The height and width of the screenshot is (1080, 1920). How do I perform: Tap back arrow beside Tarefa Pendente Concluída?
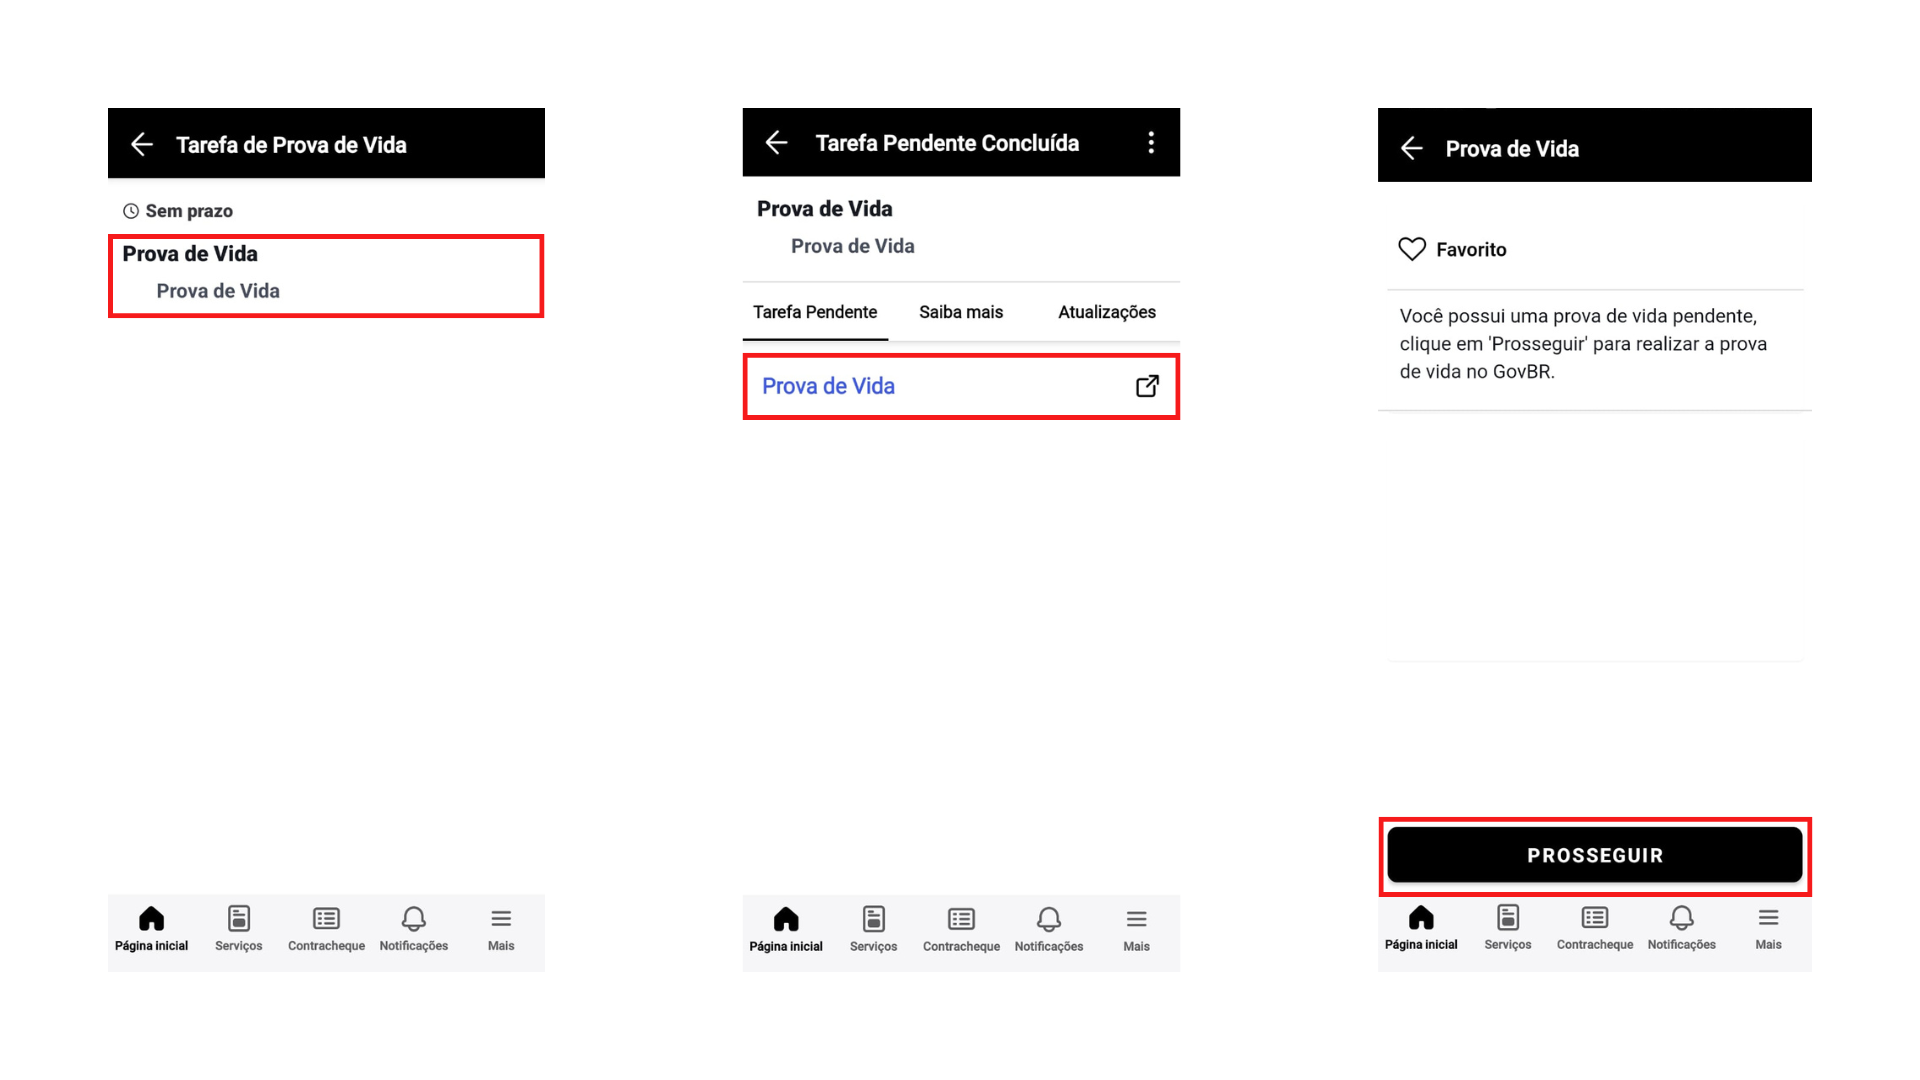pyautogui.click(x=776, y=143)
